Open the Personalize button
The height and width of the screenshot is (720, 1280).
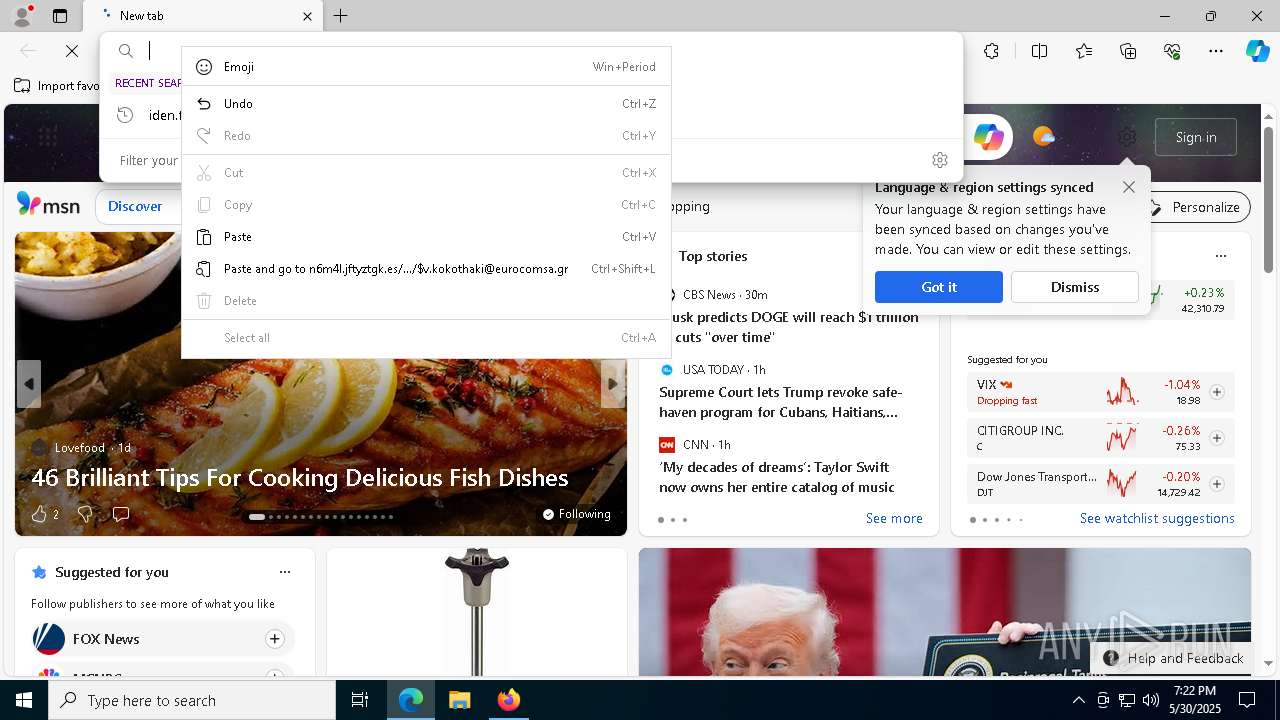pyautogui.click(x=1195, y=207)
